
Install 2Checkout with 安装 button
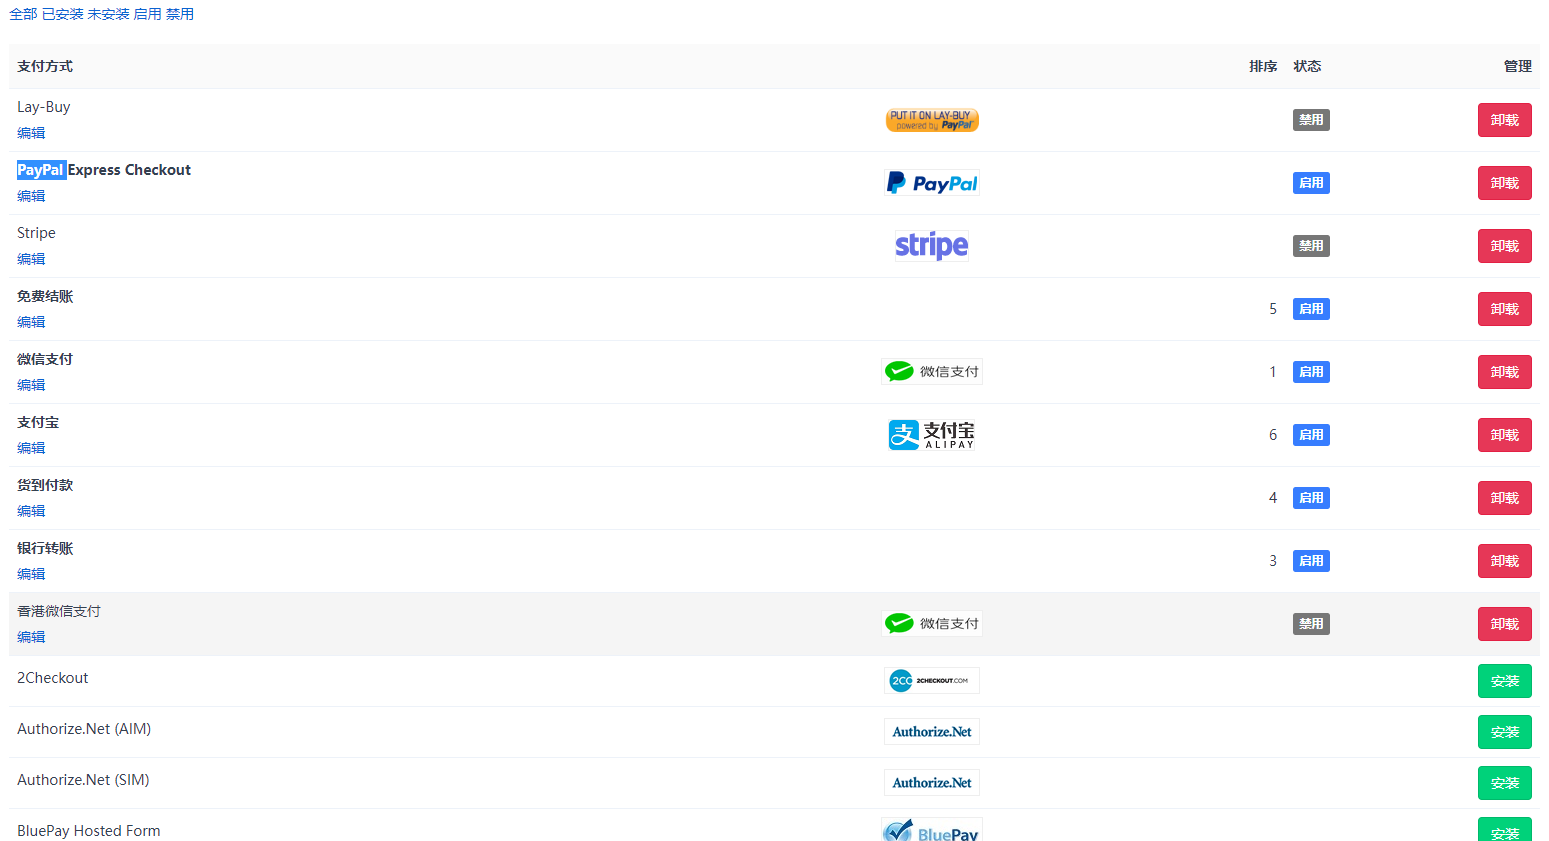pyautogui.click(x=1505, y=681)
